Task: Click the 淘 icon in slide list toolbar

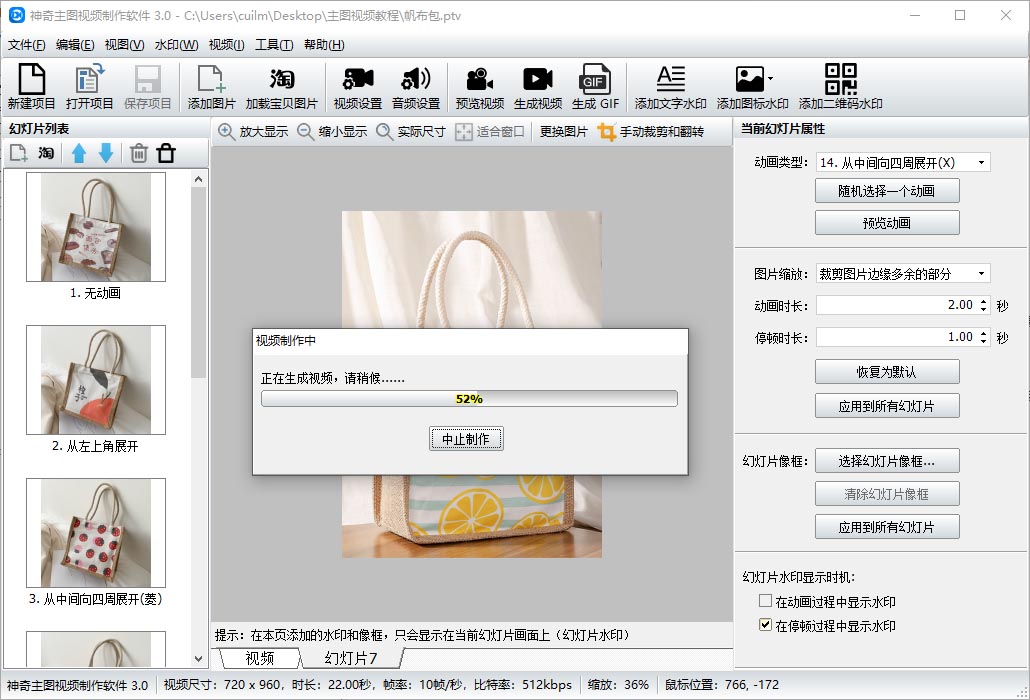Action: pyautogui.click(x=46, y=154)
